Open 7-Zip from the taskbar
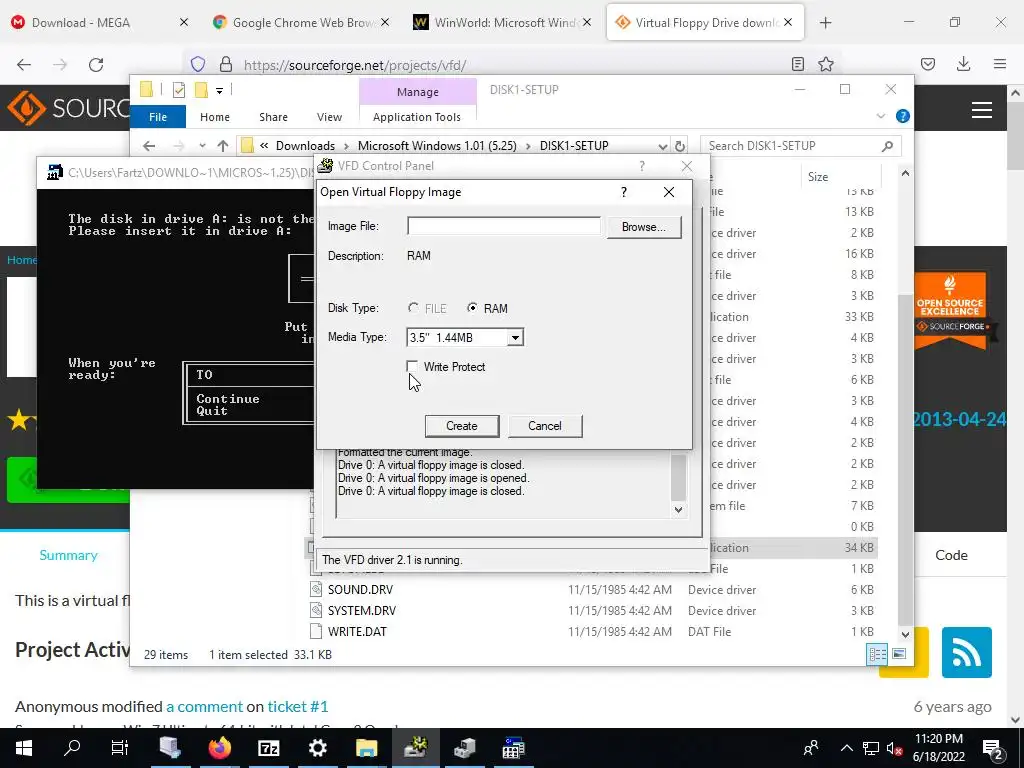1024x768 pixels. [268, 748]
